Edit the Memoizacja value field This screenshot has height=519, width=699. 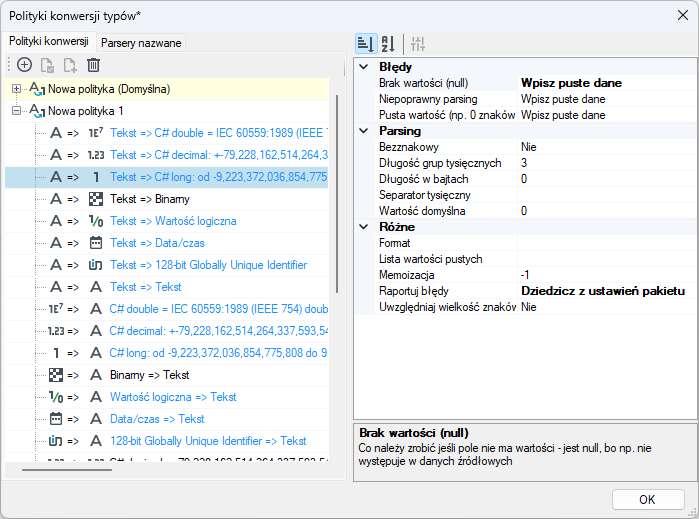(607, 275)
